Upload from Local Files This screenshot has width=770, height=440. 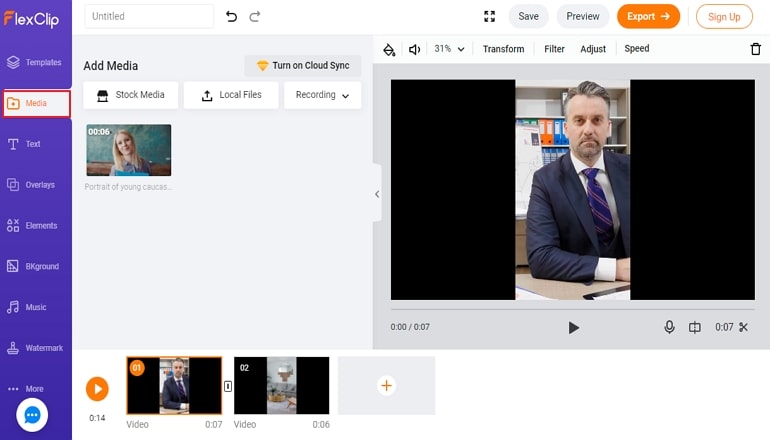point(231,95)
